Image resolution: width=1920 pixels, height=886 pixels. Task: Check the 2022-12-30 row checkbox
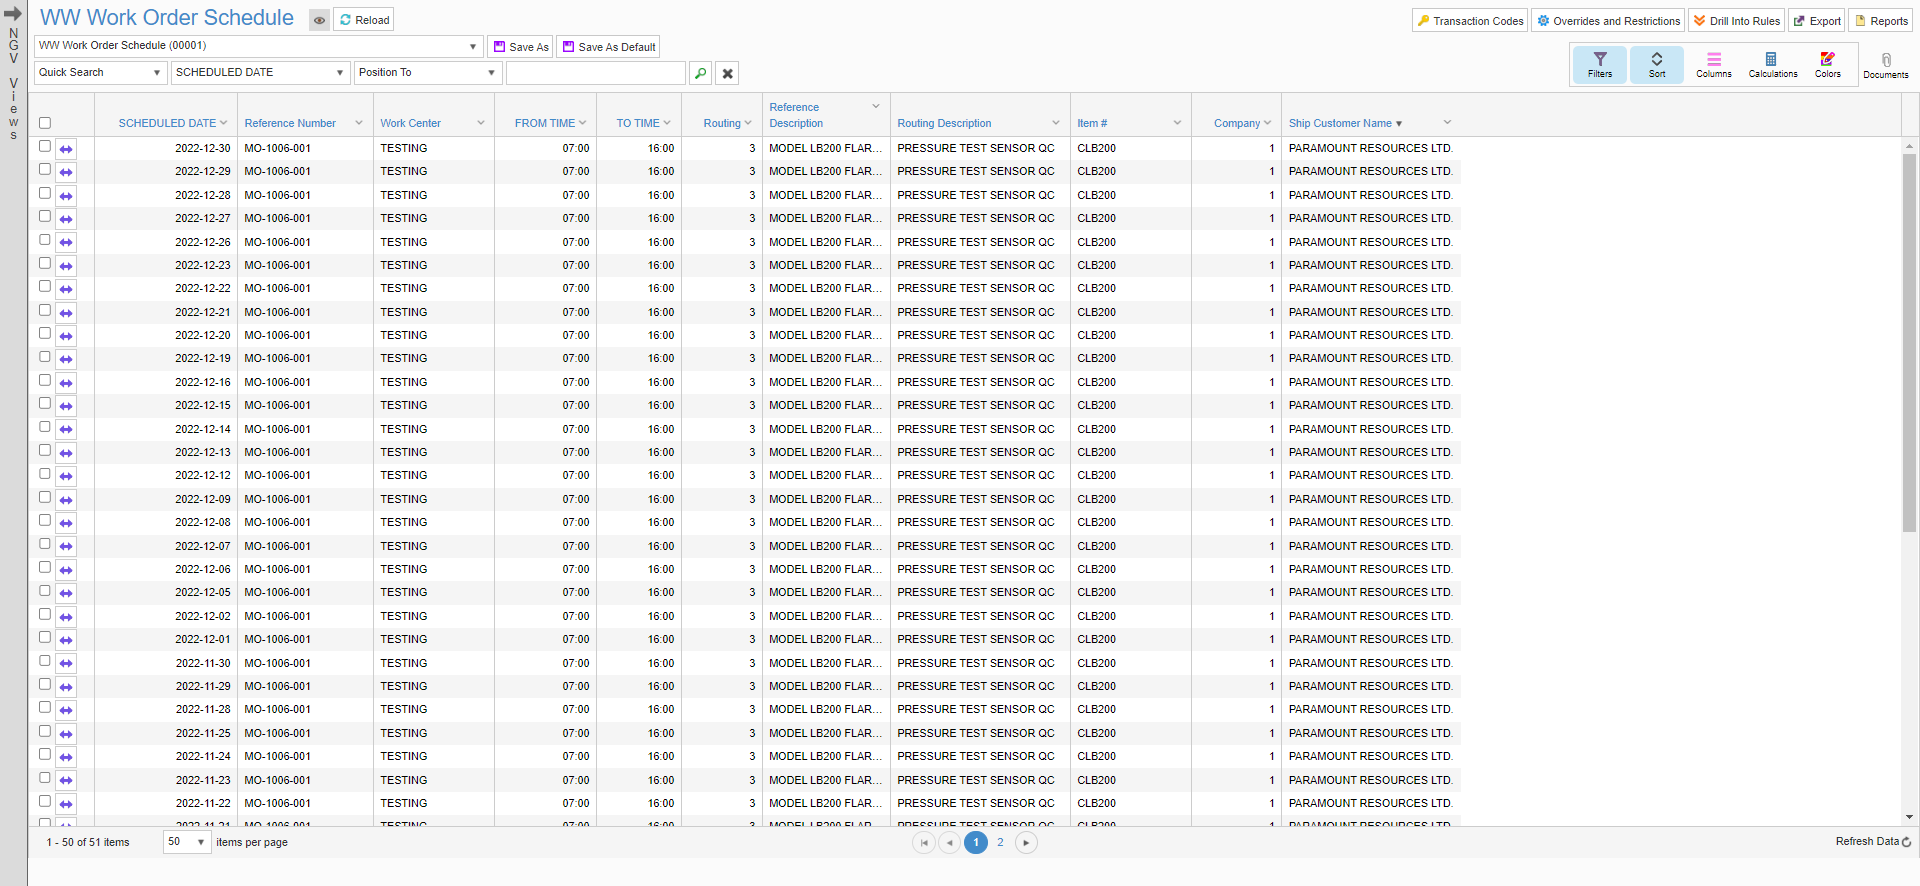[45, 146]
